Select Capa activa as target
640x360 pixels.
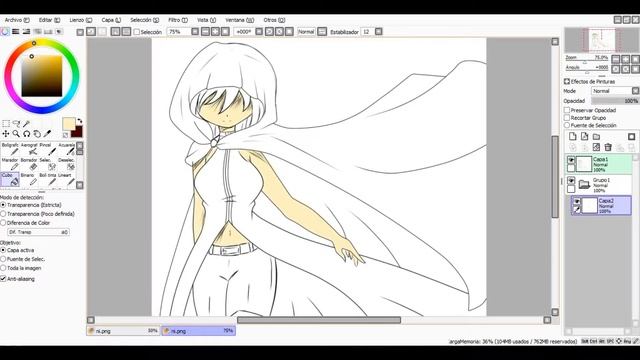3,250
